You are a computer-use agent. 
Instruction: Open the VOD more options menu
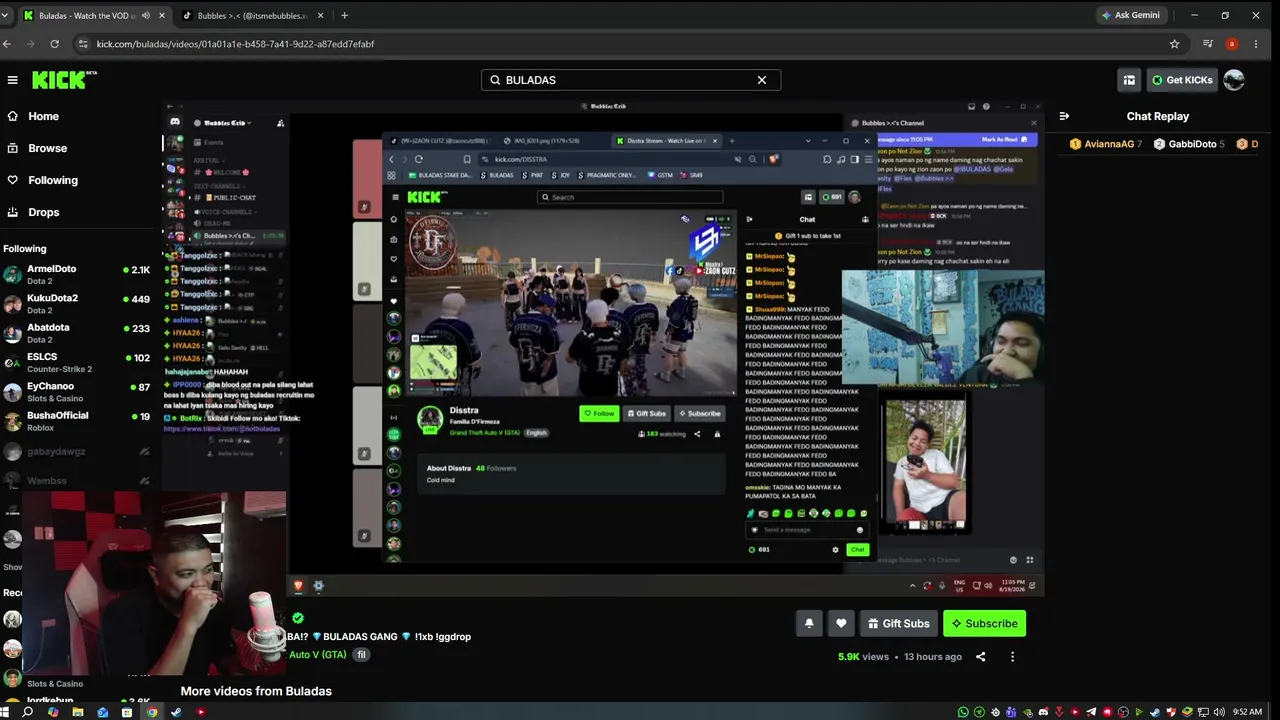tap(1012, 657)
